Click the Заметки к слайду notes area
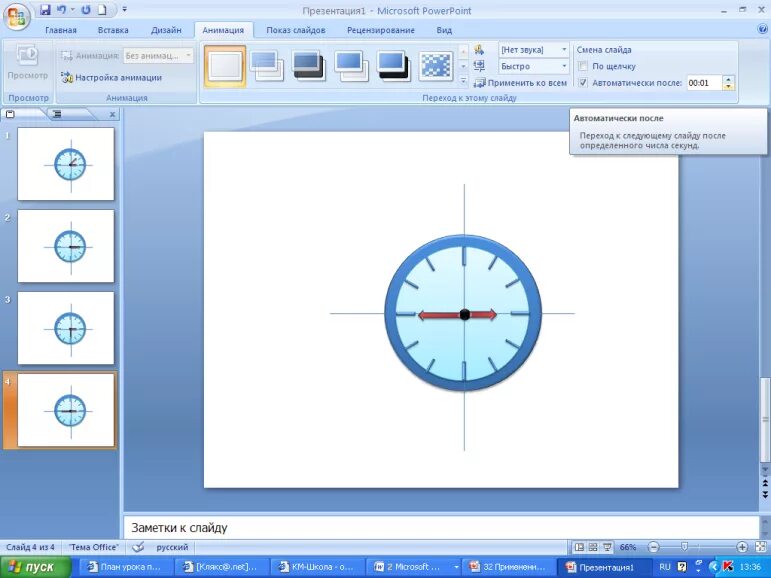The width and height of the screenshot is (771, 578). [x=441, y=527]
